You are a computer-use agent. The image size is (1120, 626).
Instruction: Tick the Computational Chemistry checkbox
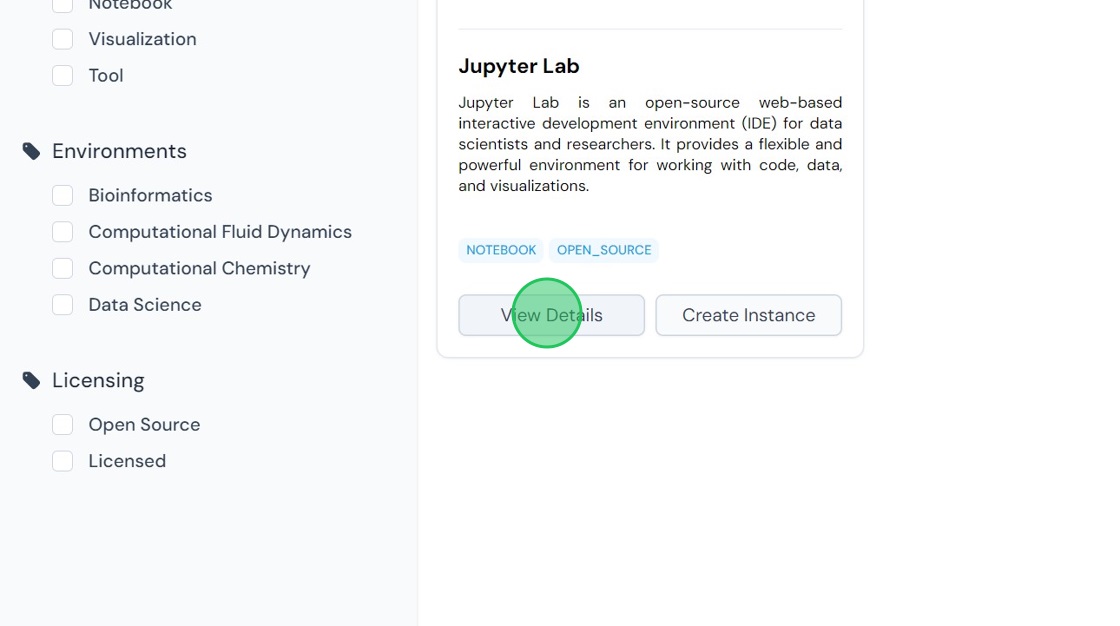pos(62,269)
